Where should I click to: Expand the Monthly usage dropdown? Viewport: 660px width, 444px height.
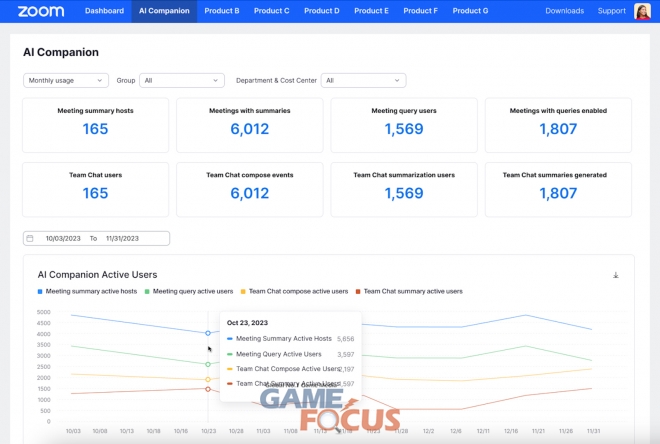66,80
